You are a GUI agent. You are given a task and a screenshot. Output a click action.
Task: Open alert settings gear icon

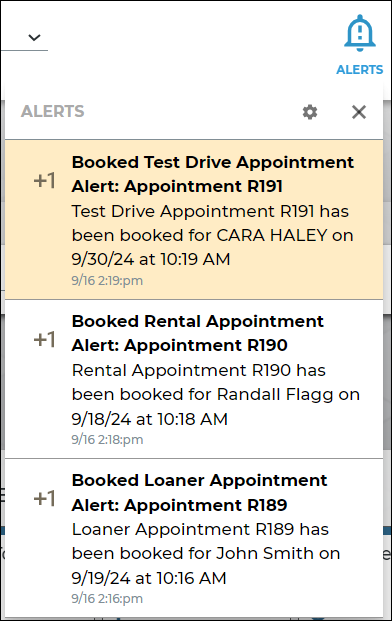coord(310,112)
